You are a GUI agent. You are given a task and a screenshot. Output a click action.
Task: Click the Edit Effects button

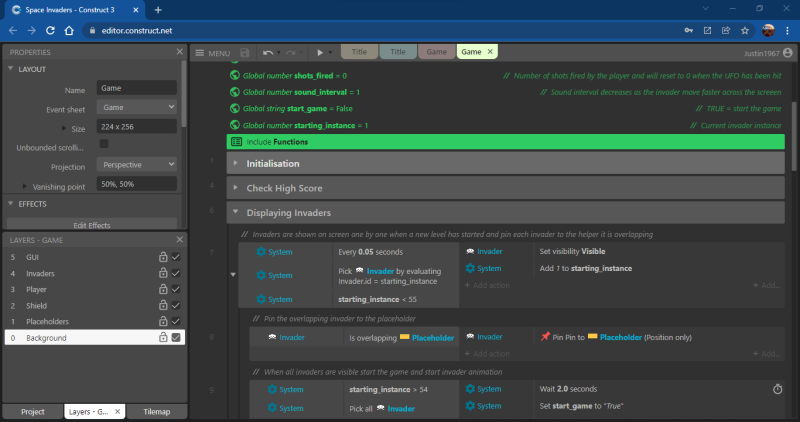tap(92, 225)
